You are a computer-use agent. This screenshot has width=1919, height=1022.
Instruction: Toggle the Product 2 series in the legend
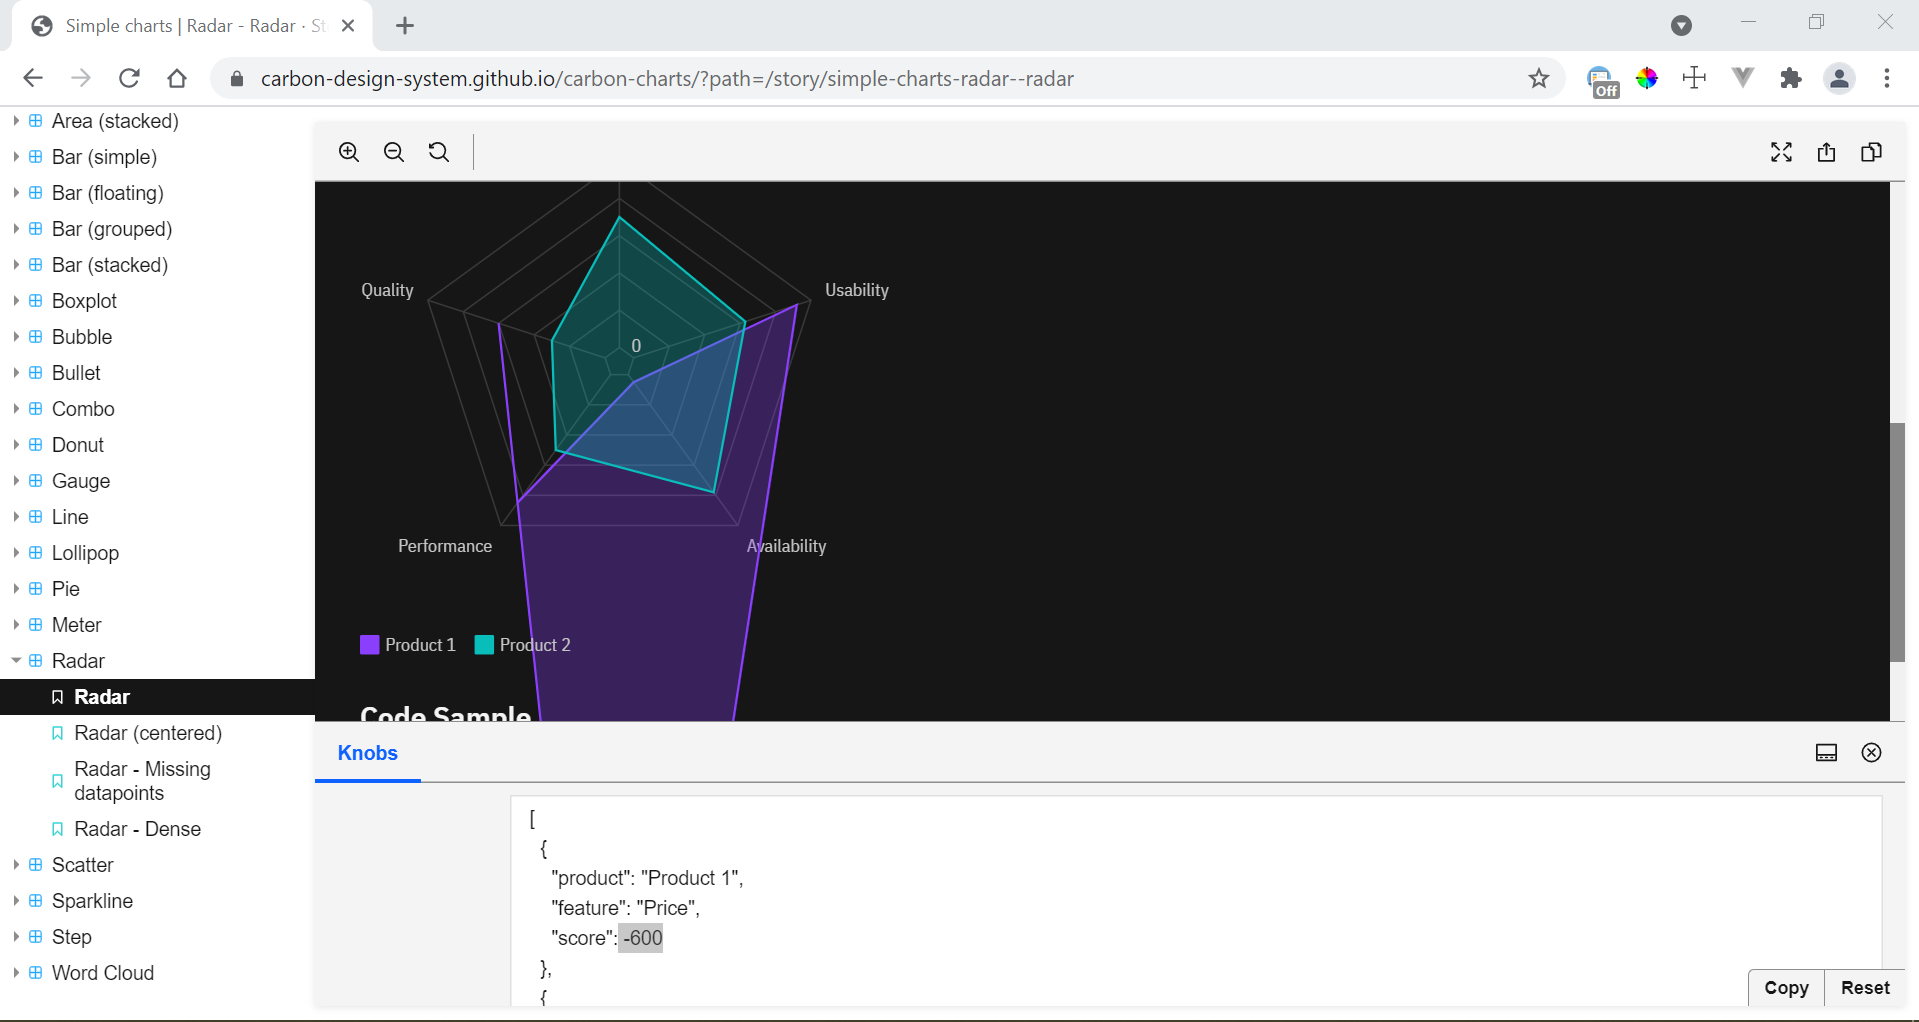tap(521, 644)
